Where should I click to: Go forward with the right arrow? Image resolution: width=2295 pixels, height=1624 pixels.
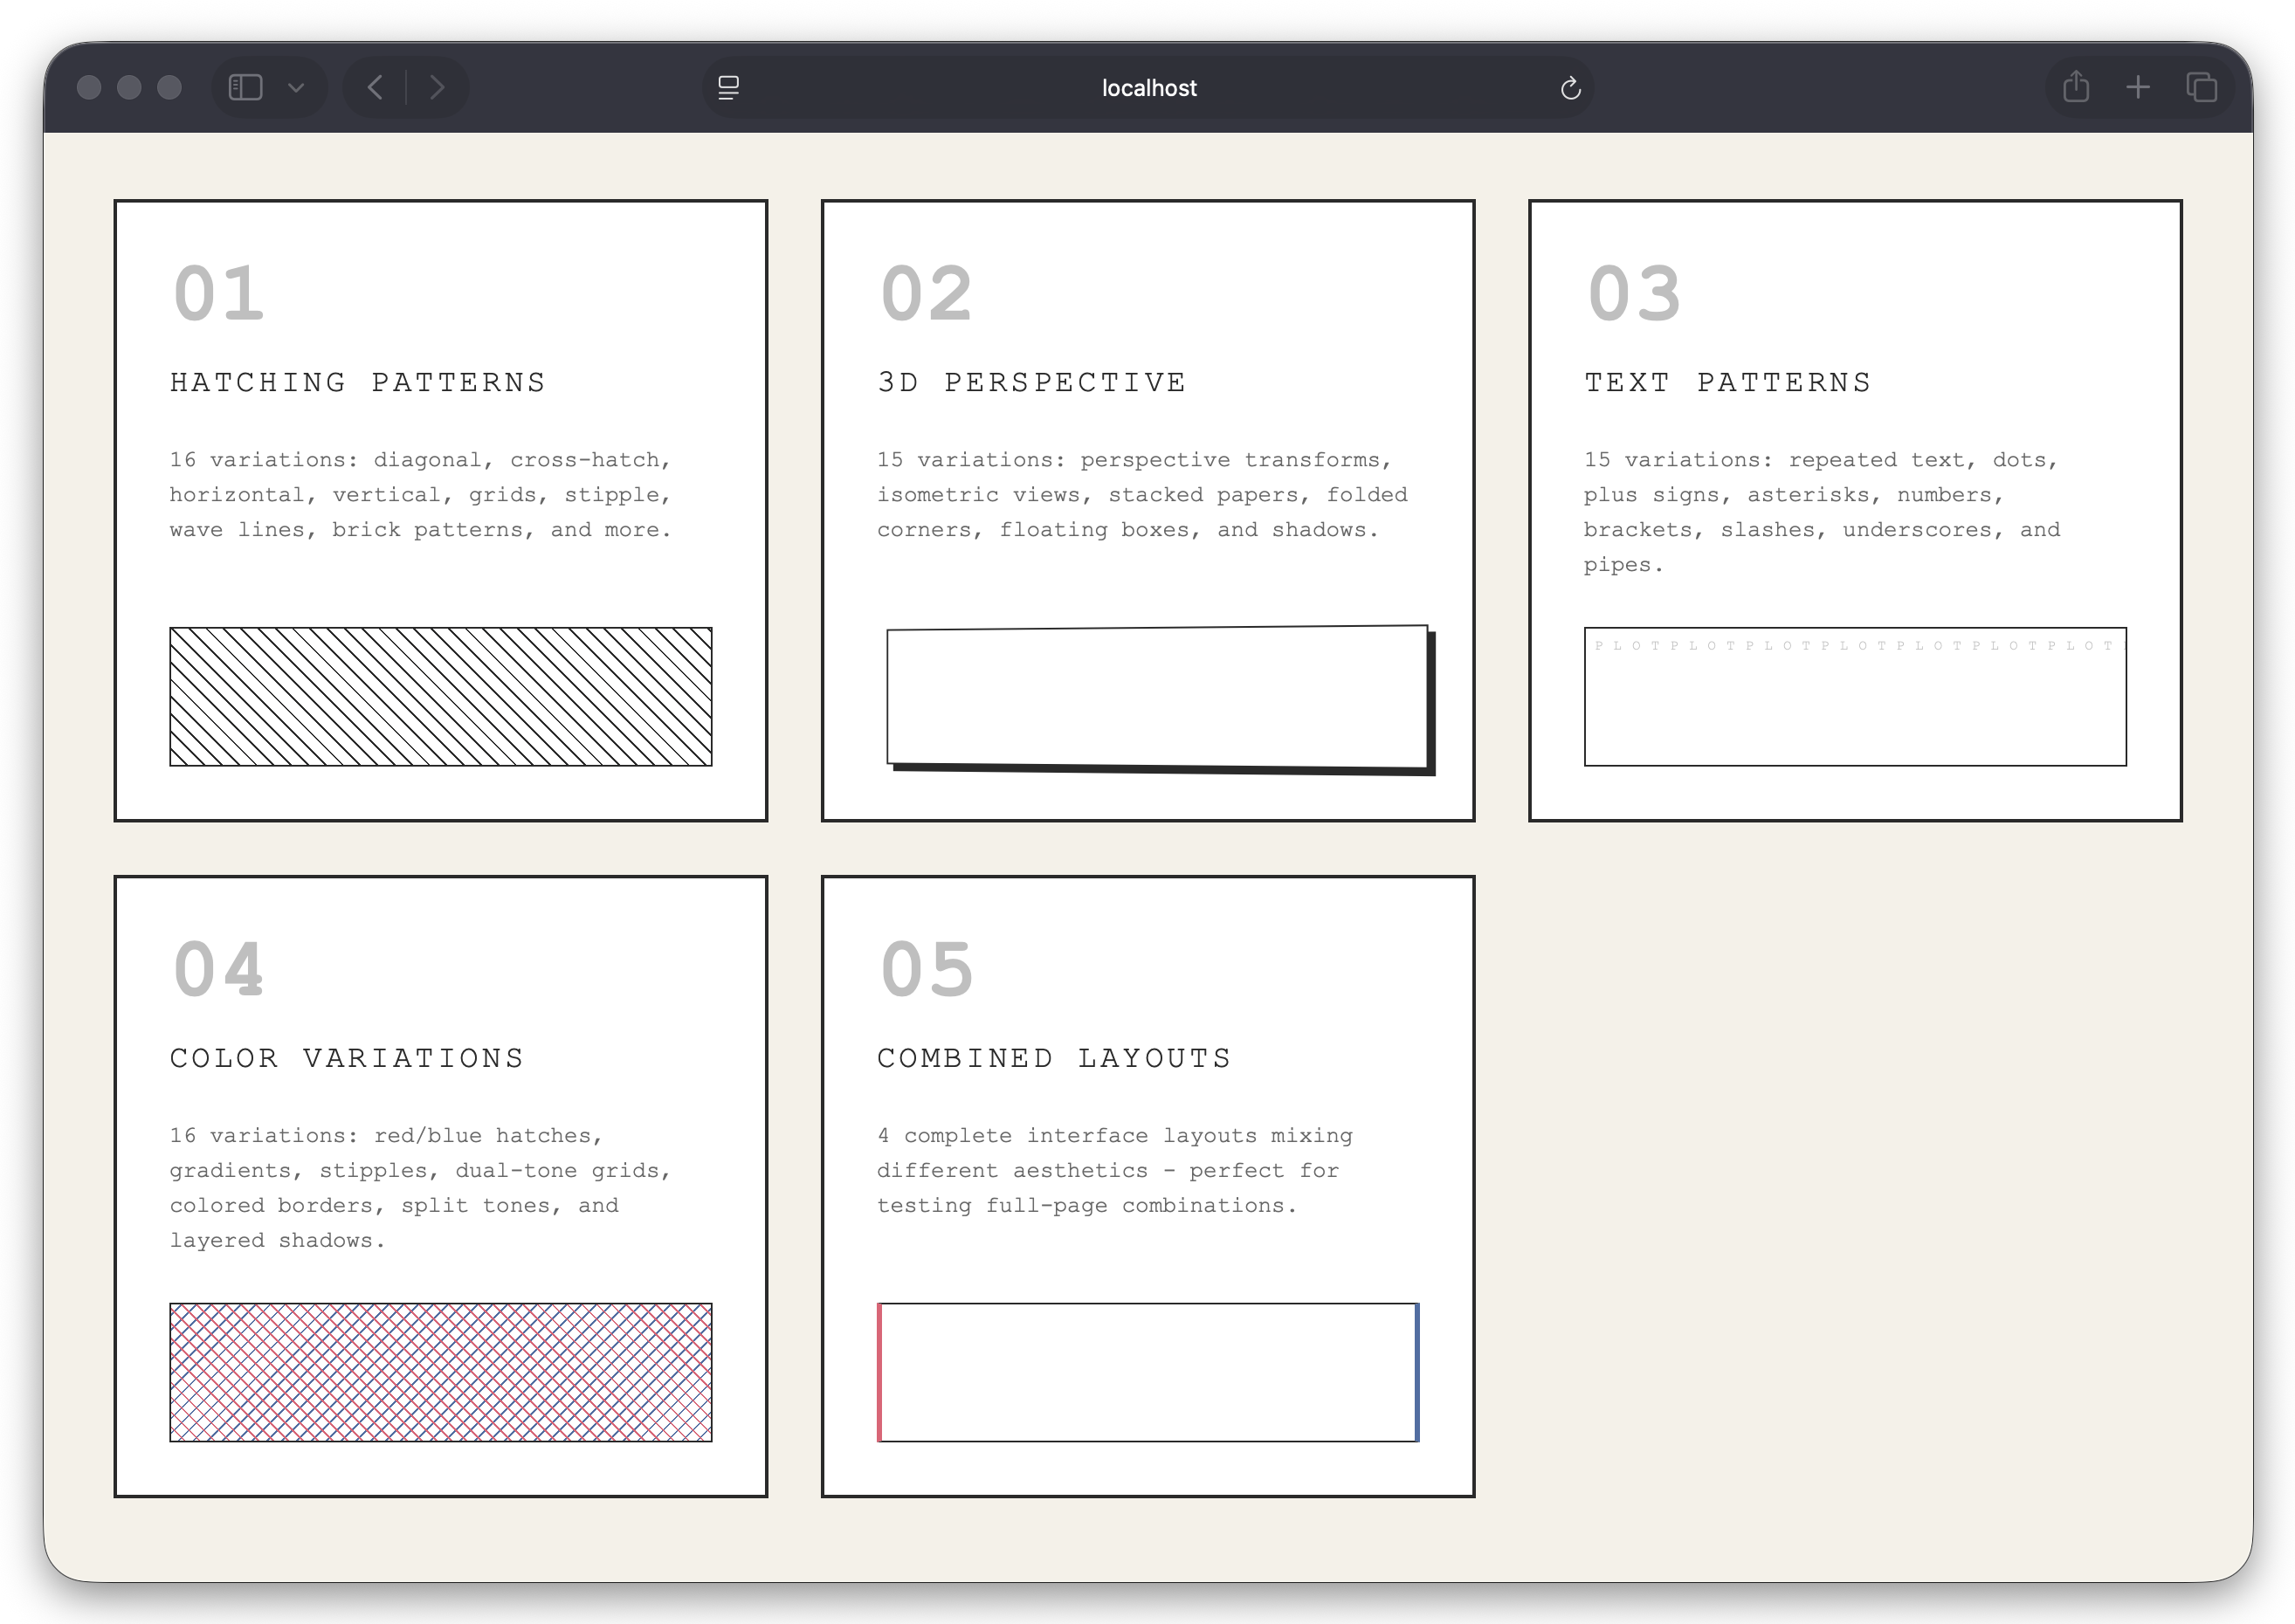pos(437,88)
